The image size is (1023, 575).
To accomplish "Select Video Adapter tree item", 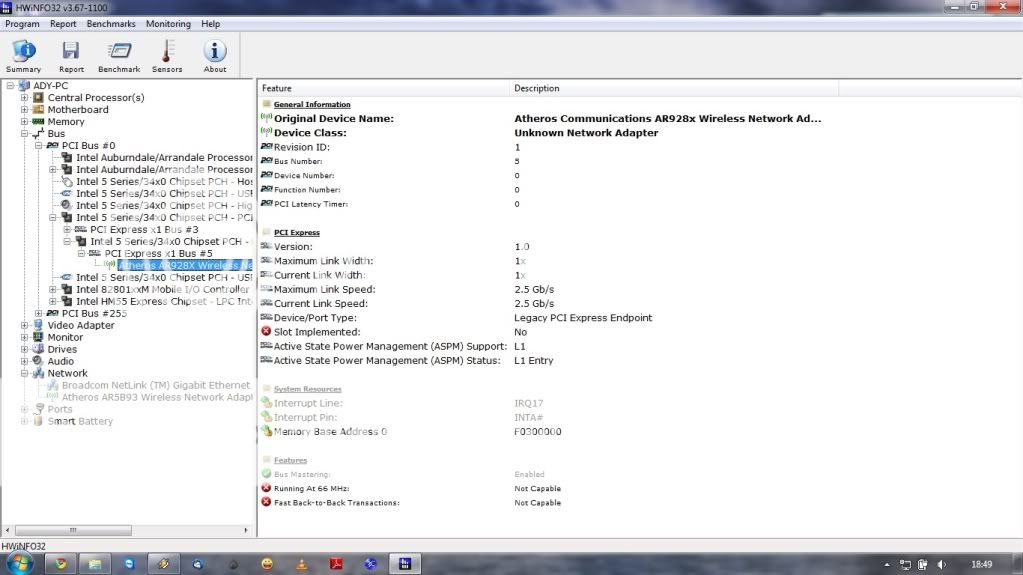I will point(81,325).
